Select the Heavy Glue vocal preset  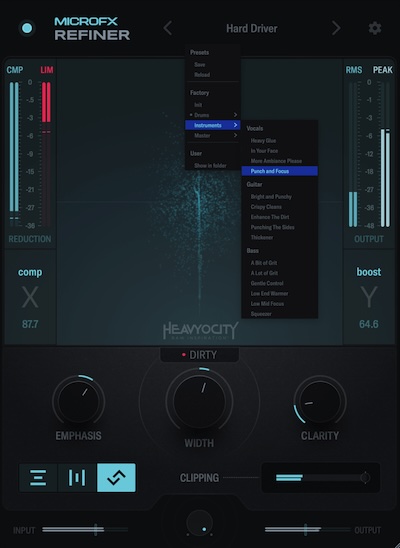point(280,140)
